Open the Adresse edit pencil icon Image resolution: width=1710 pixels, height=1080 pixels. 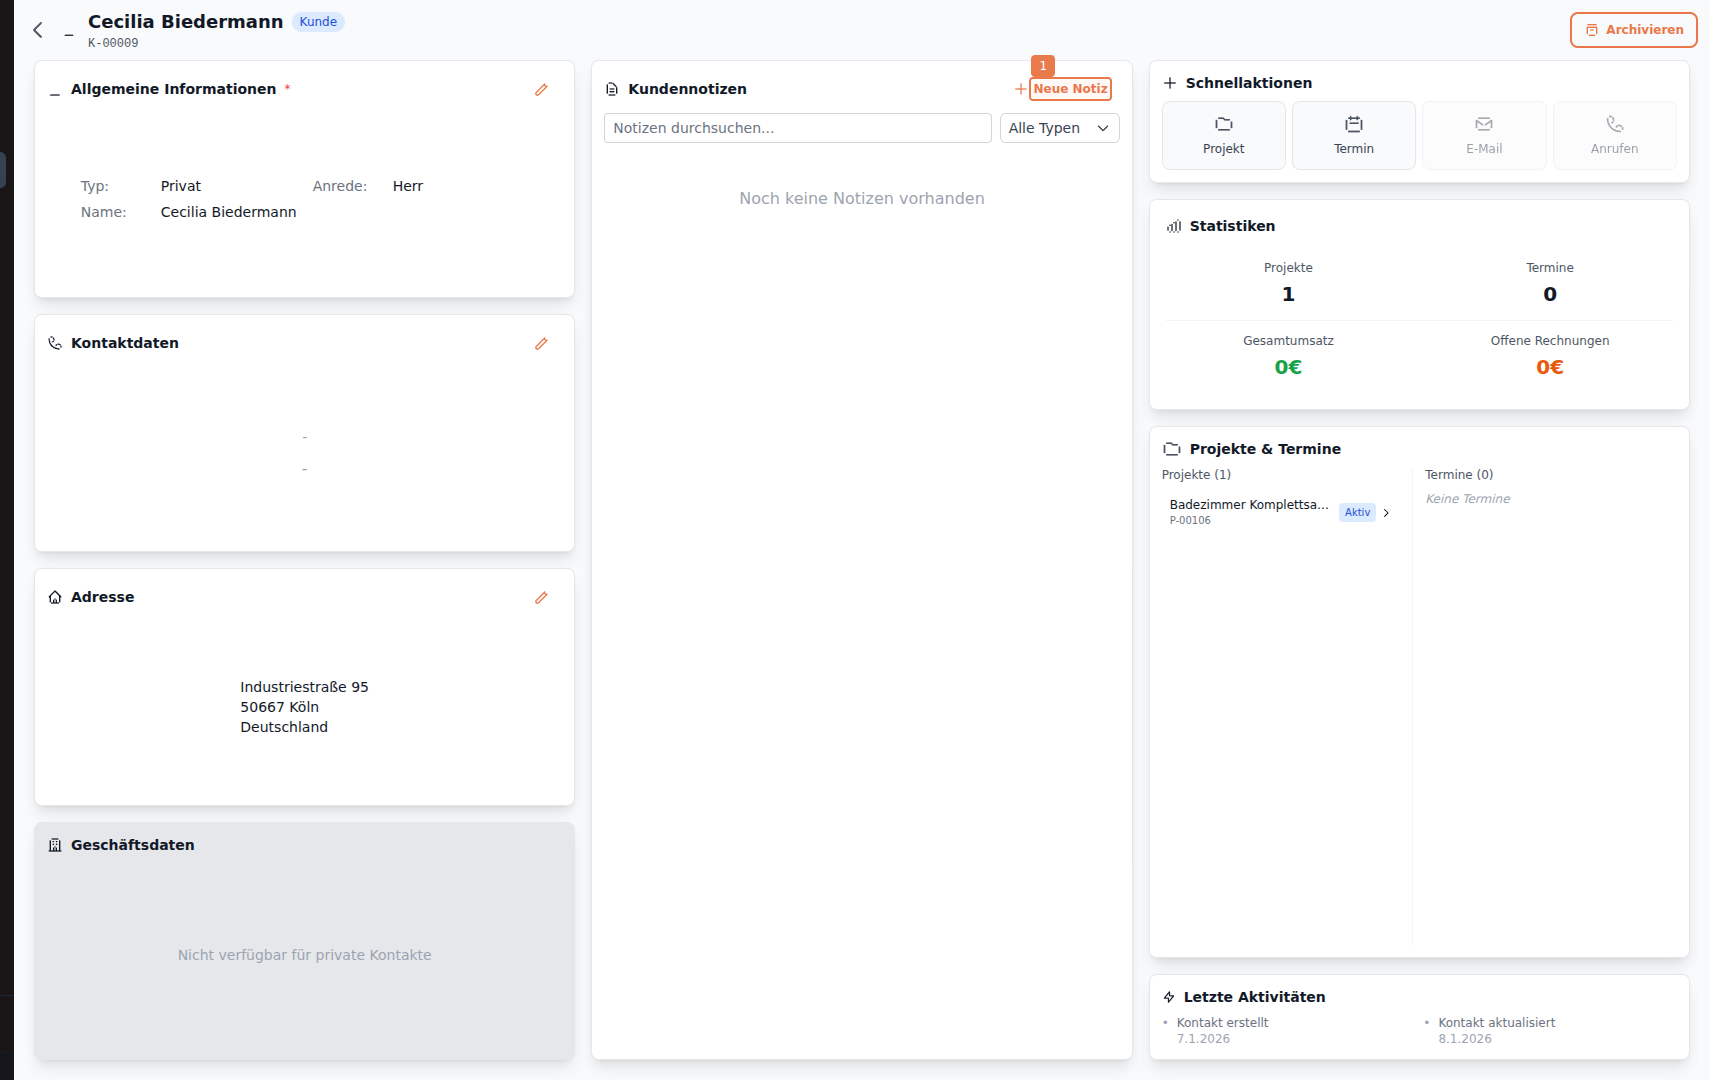click(541, 598)
